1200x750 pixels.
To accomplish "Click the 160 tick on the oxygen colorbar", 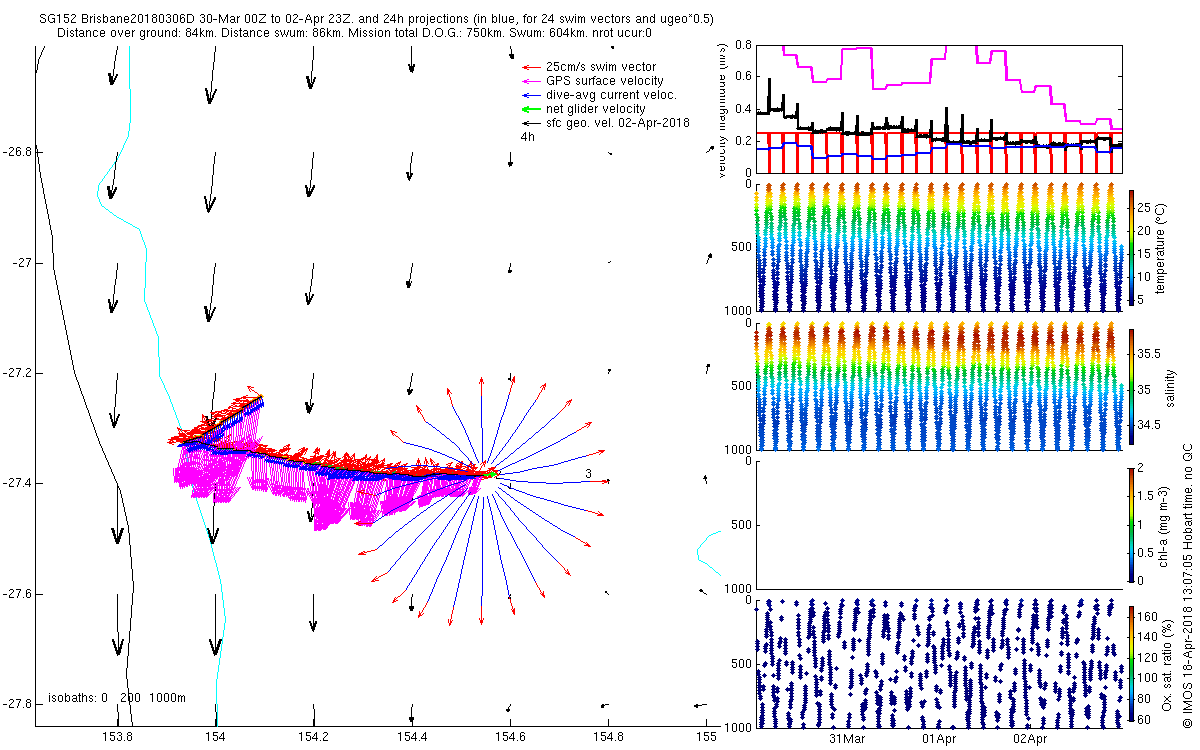I will click(1149, 615).
